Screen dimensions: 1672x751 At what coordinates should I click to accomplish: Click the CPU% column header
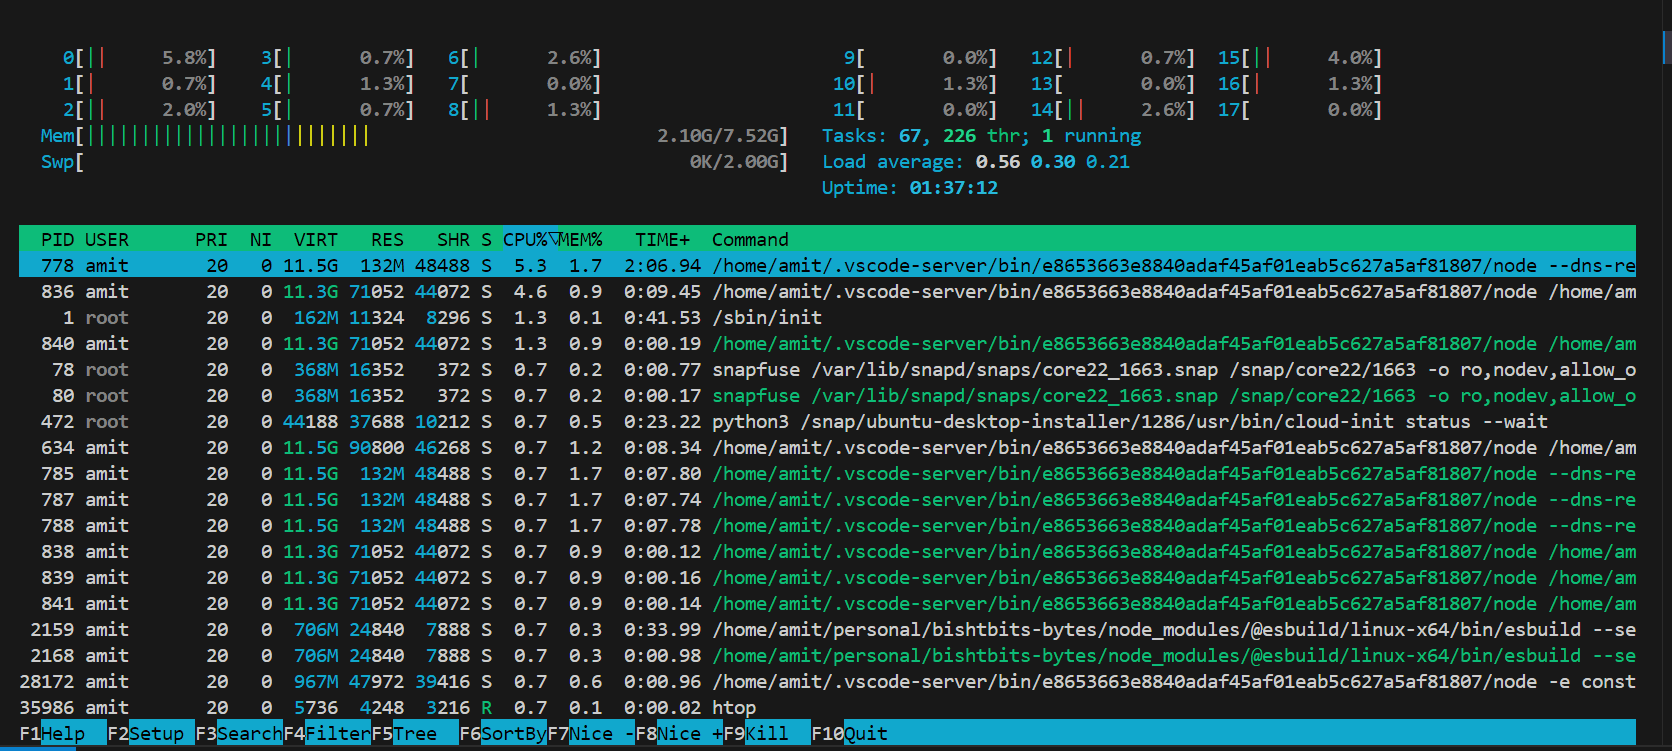(525, 239)
